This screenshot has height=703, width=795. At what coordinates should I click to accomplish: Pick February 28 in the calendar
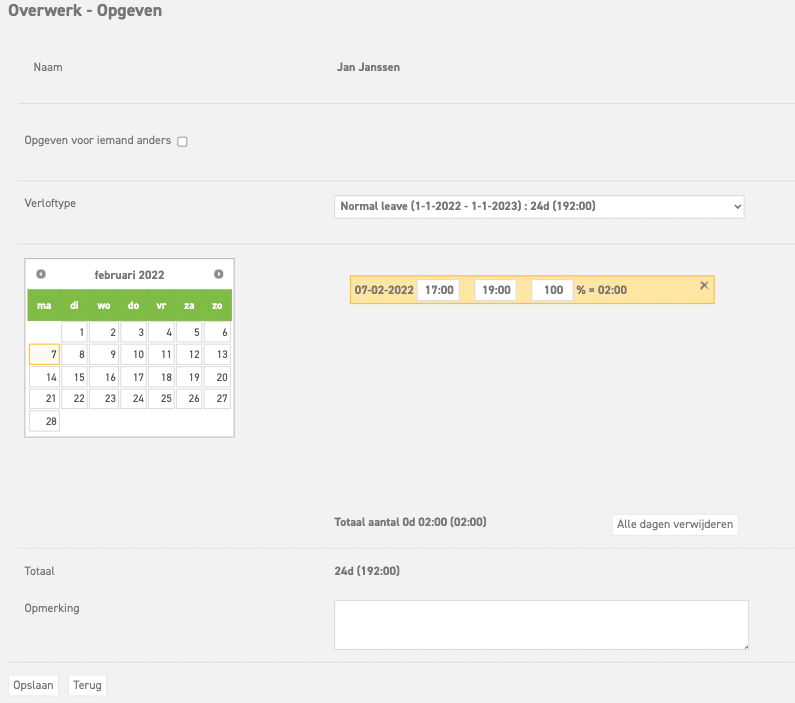coord(45,422)
